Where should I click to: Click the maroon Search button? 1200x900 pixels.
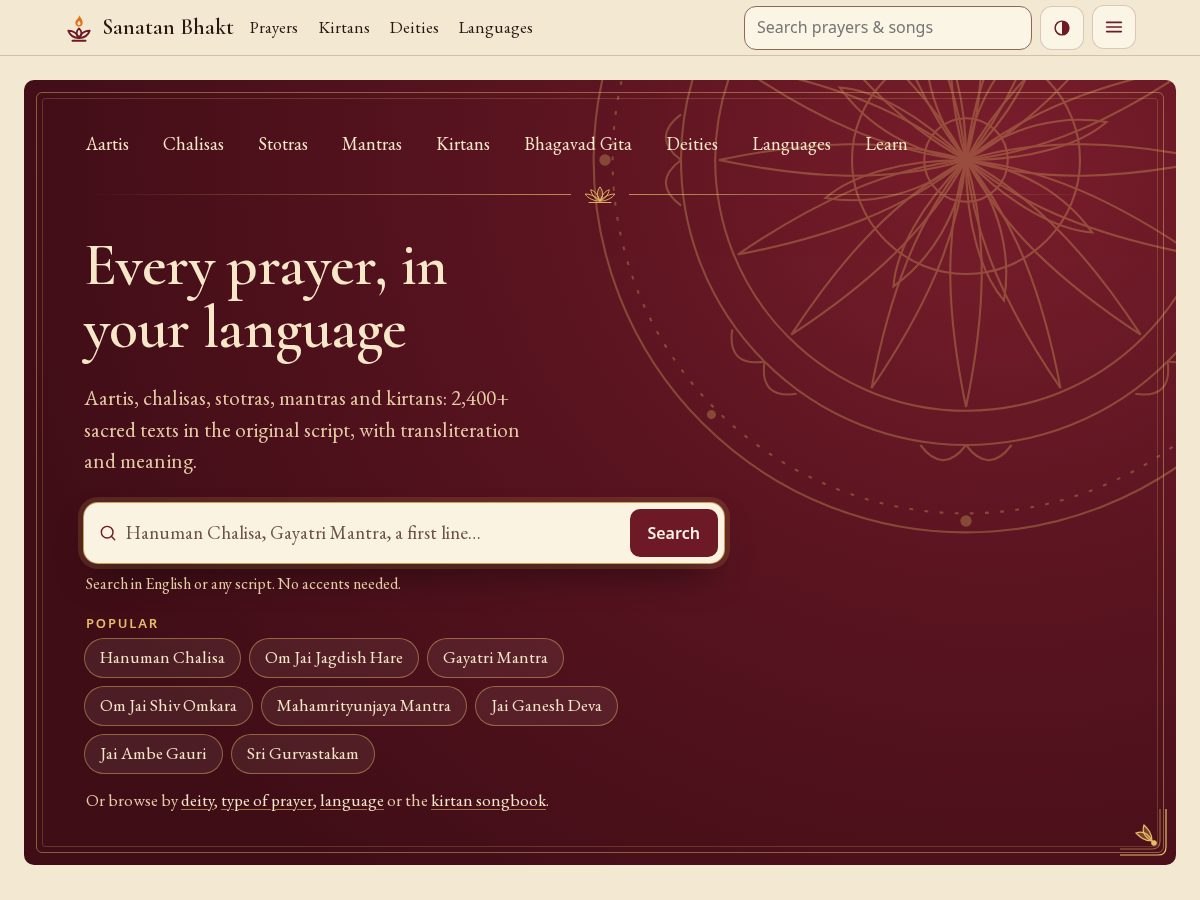[x=674, y=533]
